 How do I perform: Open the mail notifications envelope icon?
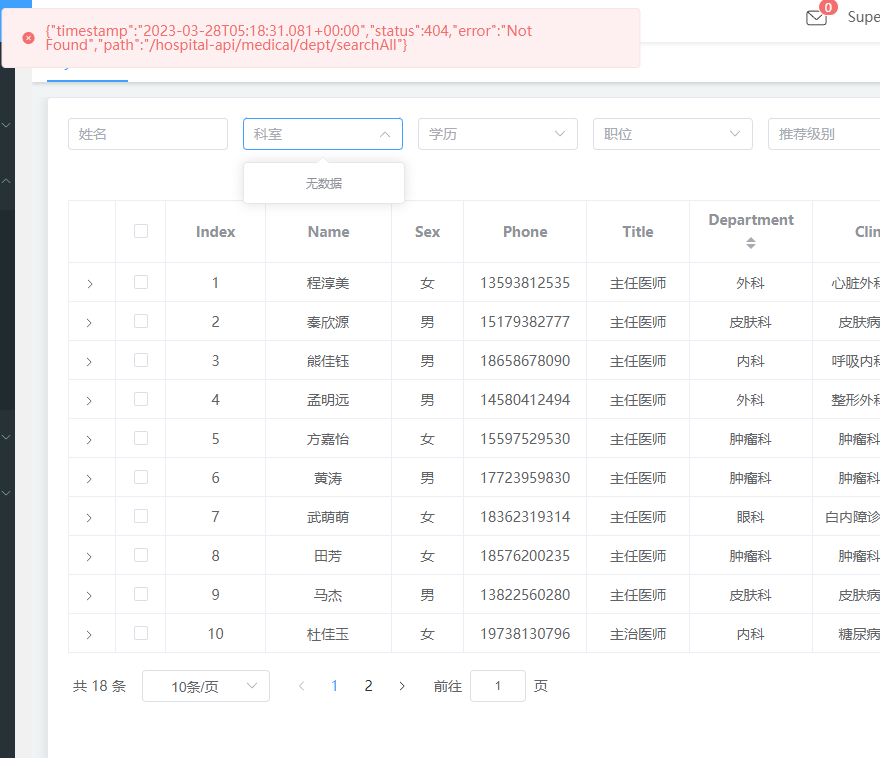coord(816,18)
